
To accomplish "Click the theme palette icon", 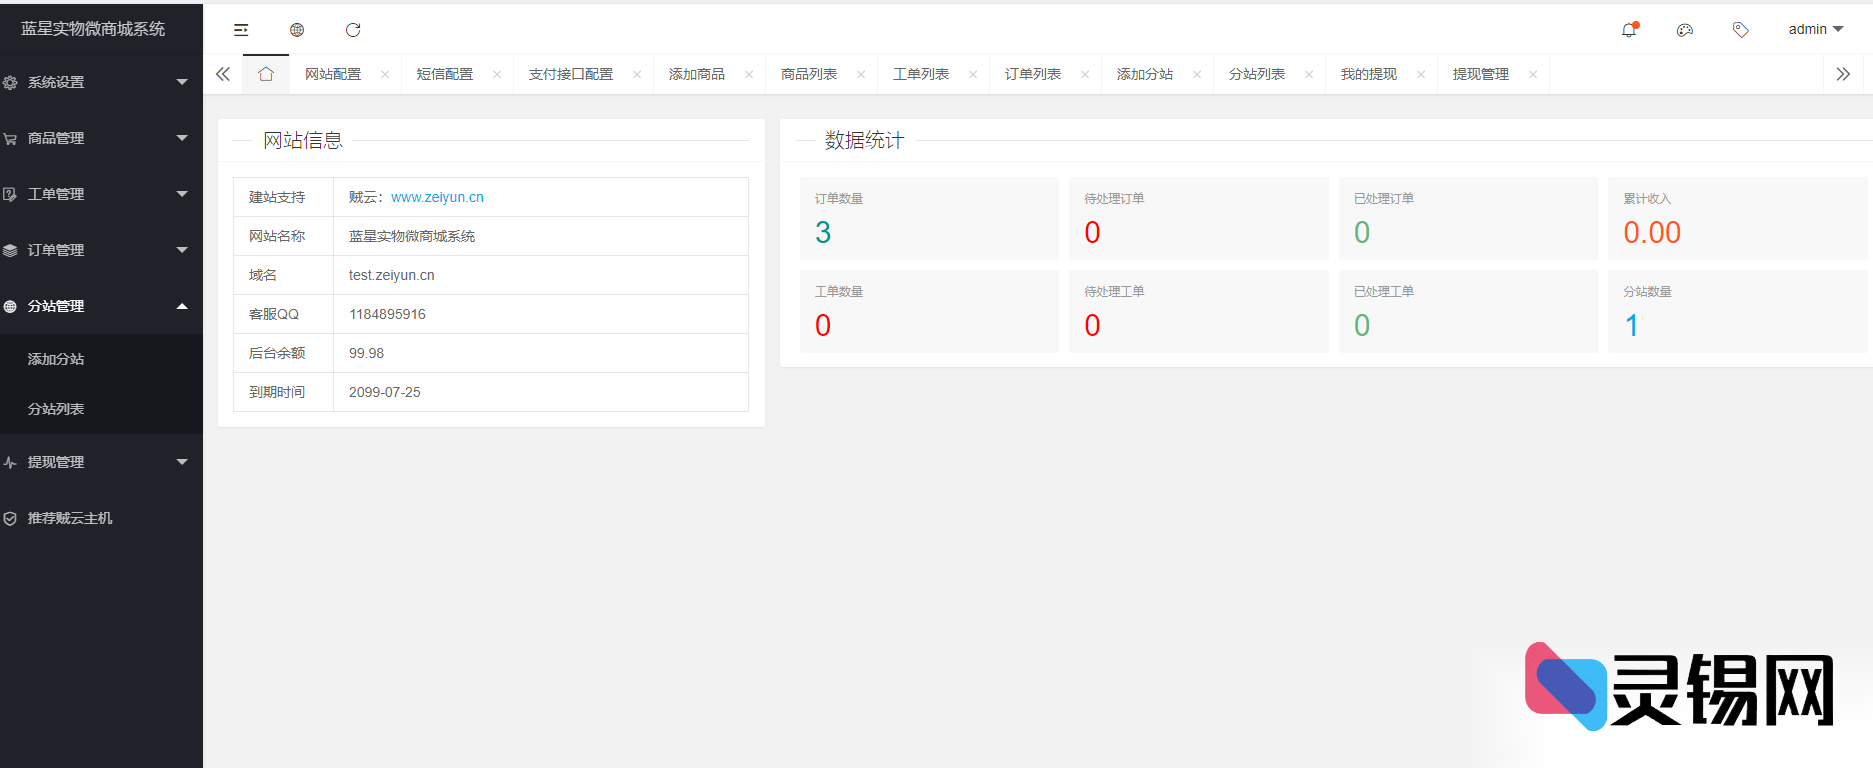I will pyautogui.click(x=1685, y=30).
